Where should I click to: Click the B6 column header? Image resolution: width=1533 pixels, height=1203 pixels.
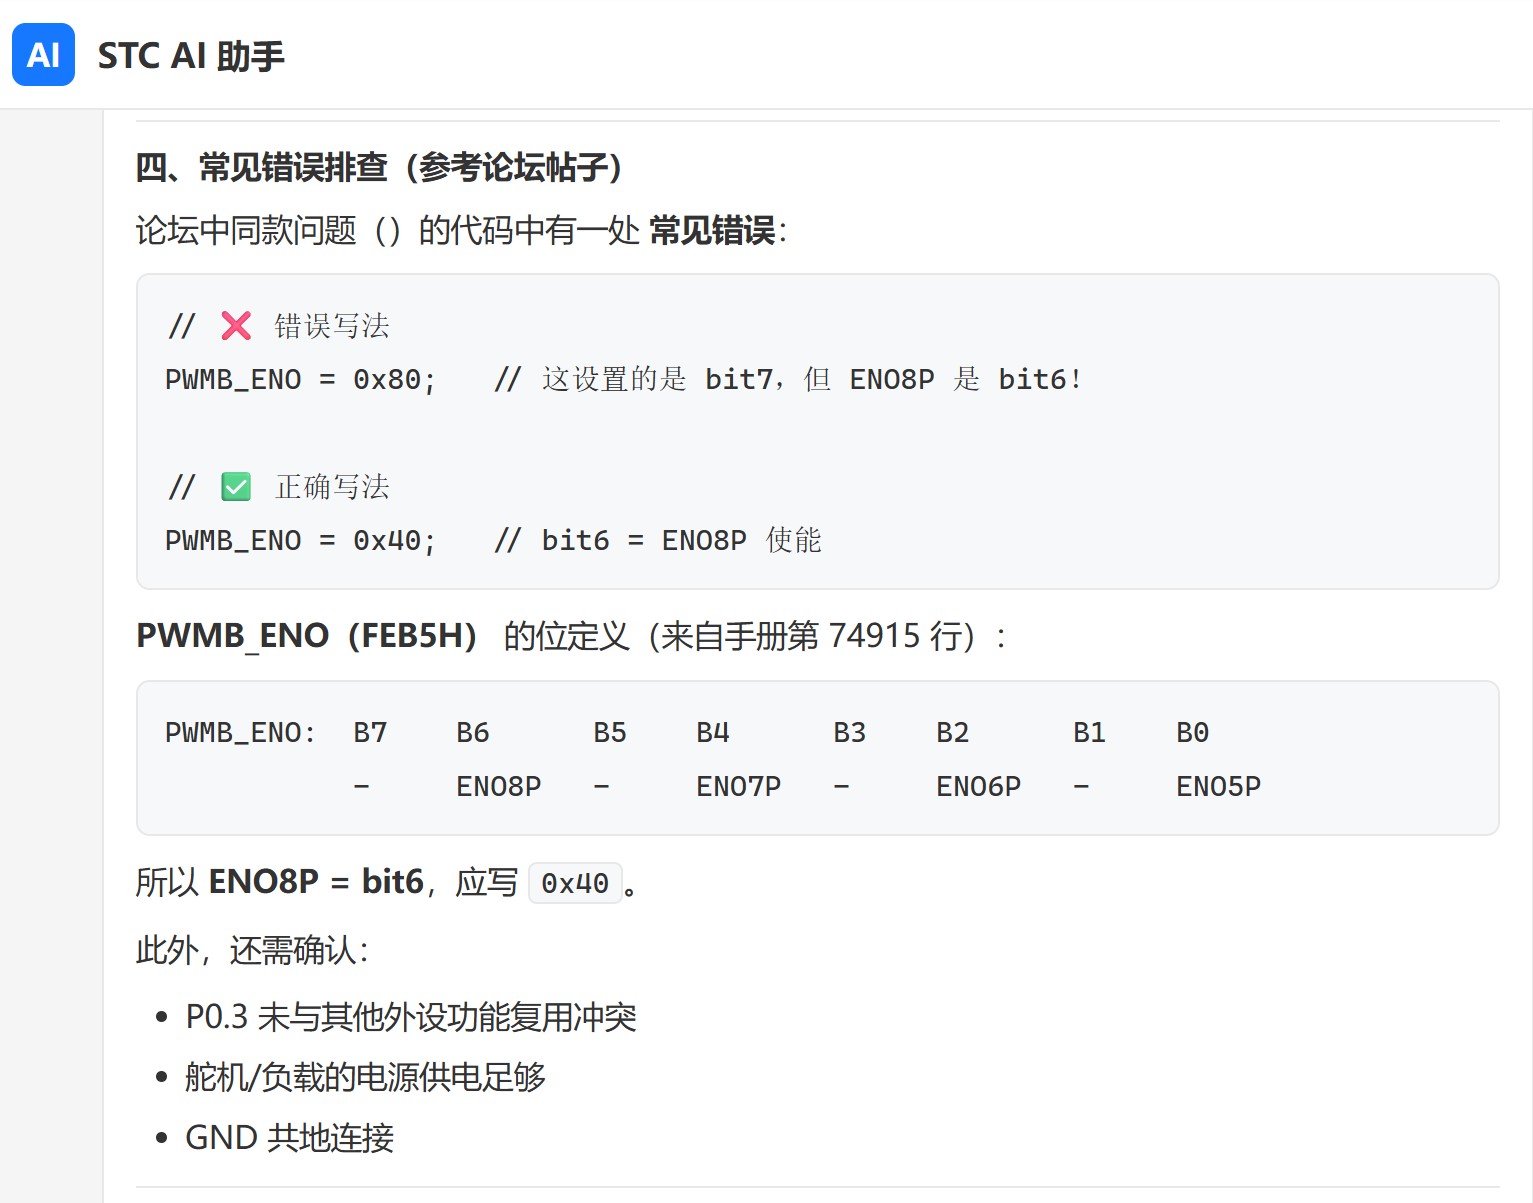click(x=473, y=733)
